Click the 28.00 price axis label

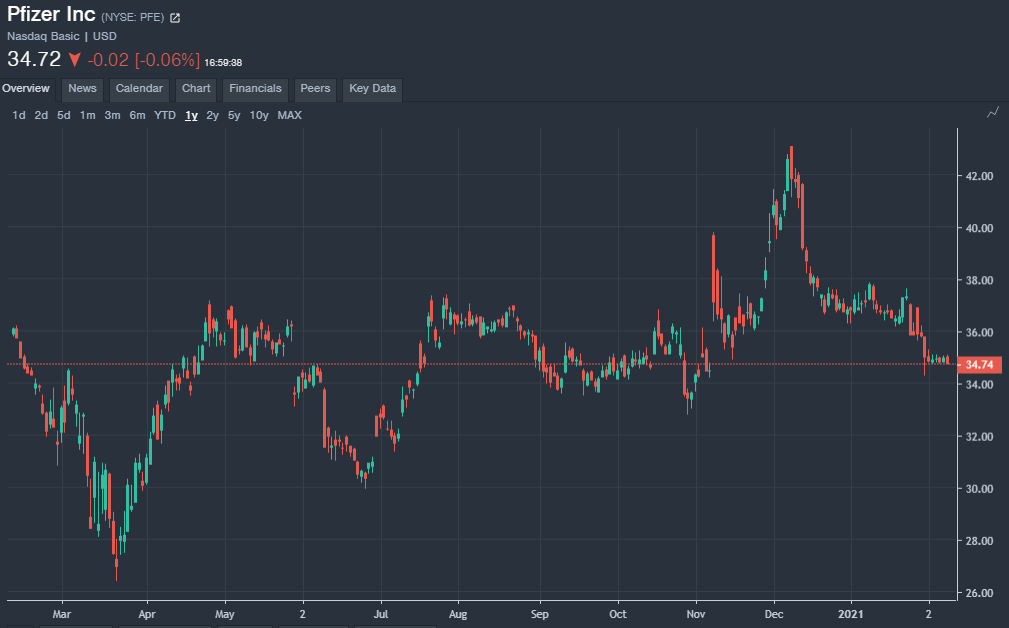(x=979, y=540)
